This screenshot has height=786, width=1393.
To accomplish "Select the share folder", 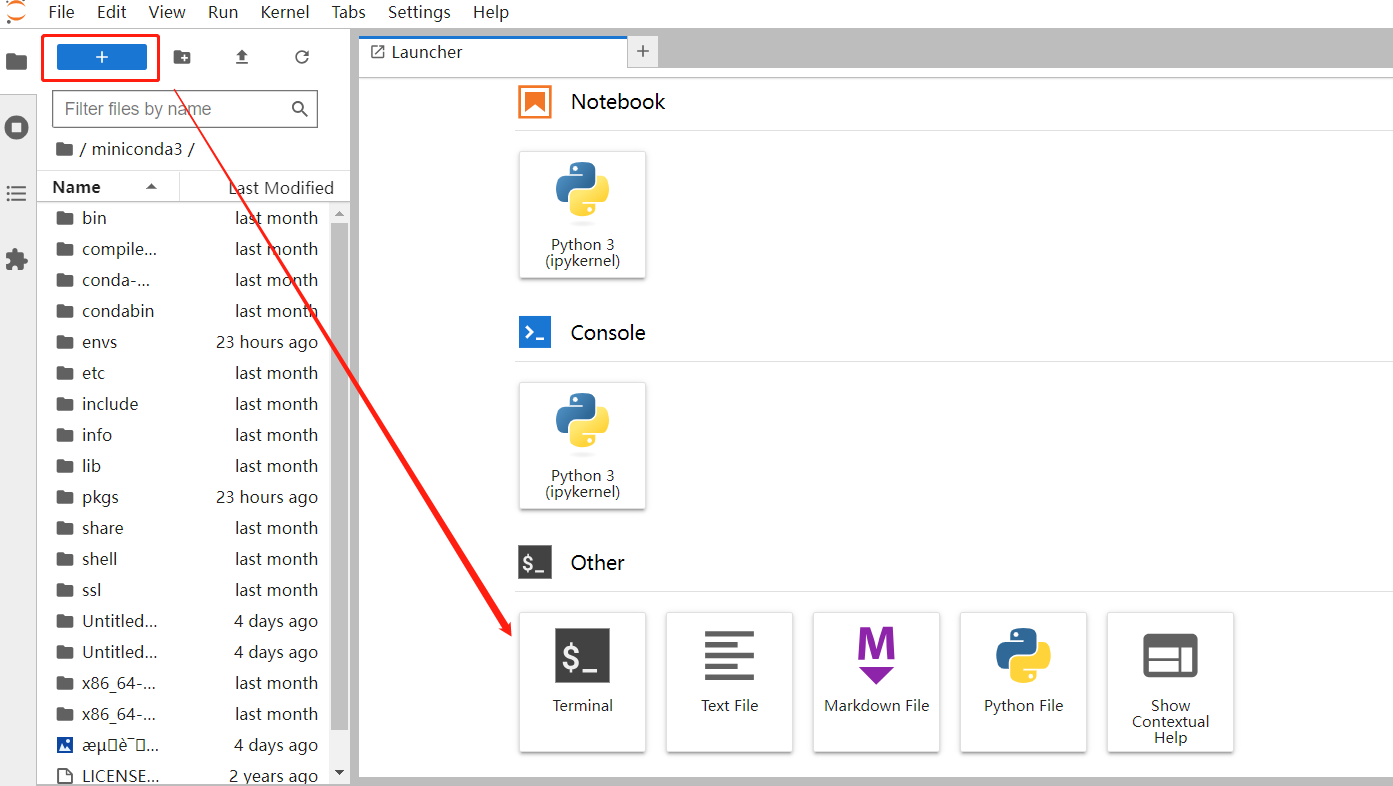I will tap(186, 528).
